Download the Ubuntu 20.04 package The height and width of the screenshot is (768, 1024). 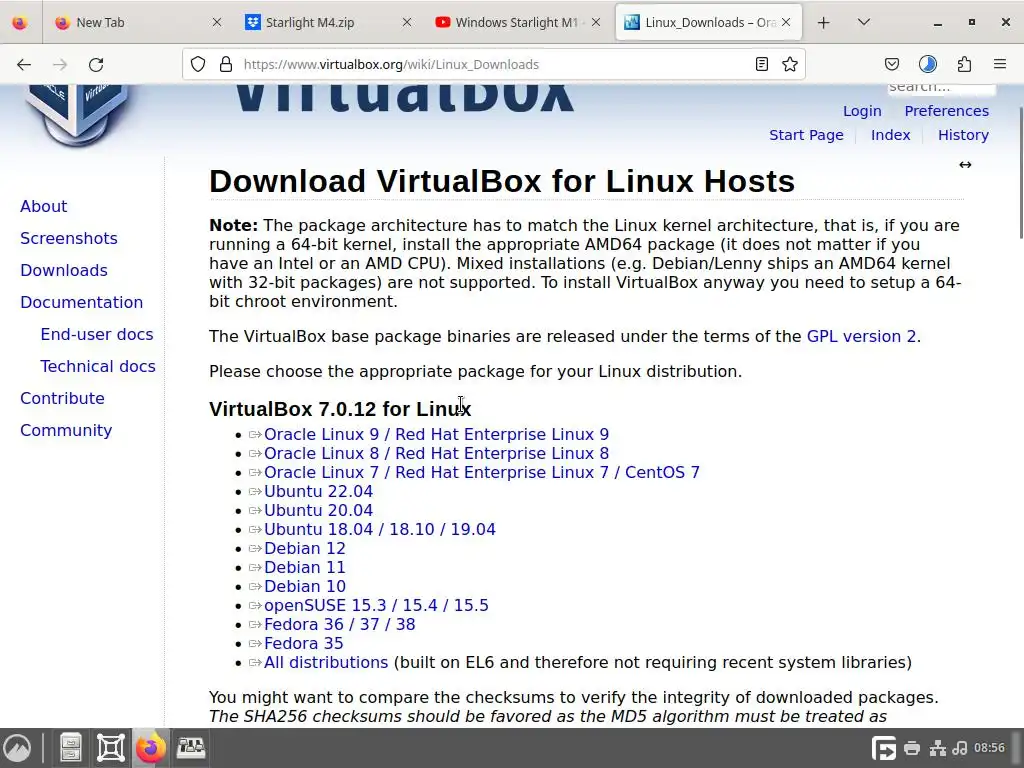[318, 510]
